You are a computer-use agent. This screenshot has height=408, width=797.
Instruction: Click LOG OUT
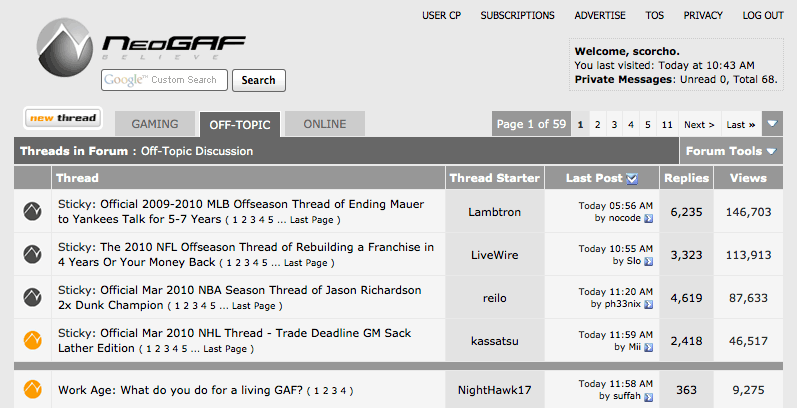tap(763, 16)
